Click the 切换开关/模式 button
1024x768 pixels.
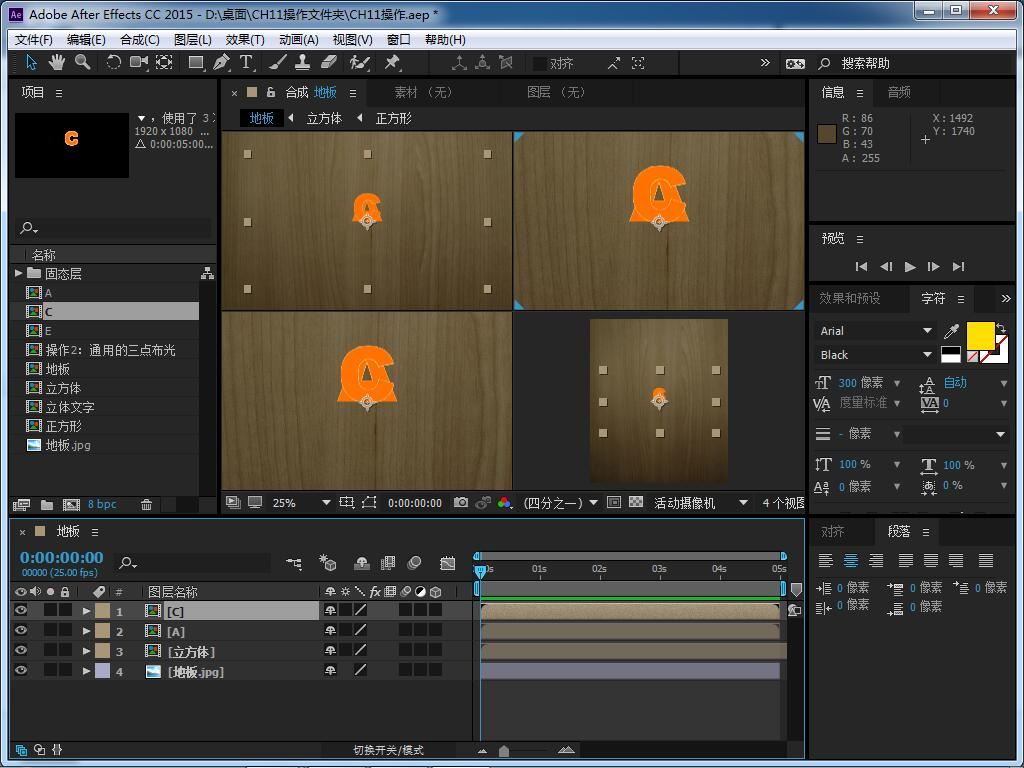tap(388, 750)
